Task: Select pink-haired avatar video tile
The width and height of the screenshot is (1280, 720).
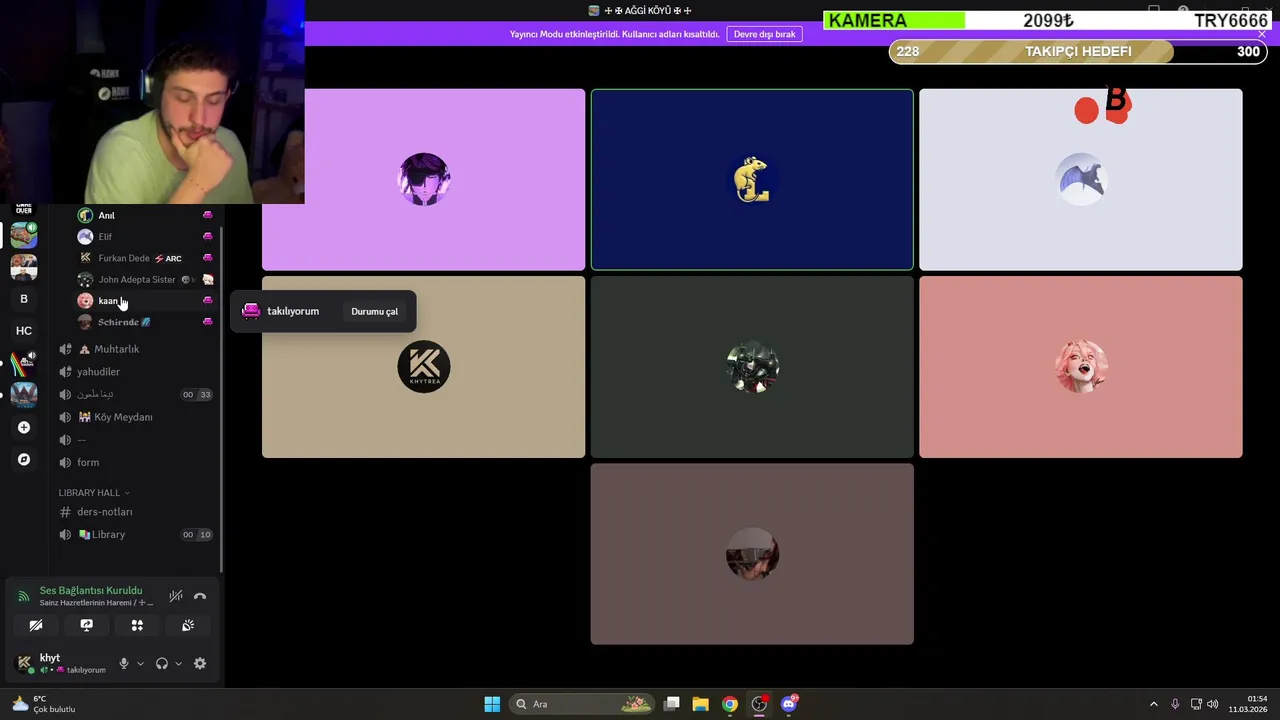Action: click(1081, 367)
